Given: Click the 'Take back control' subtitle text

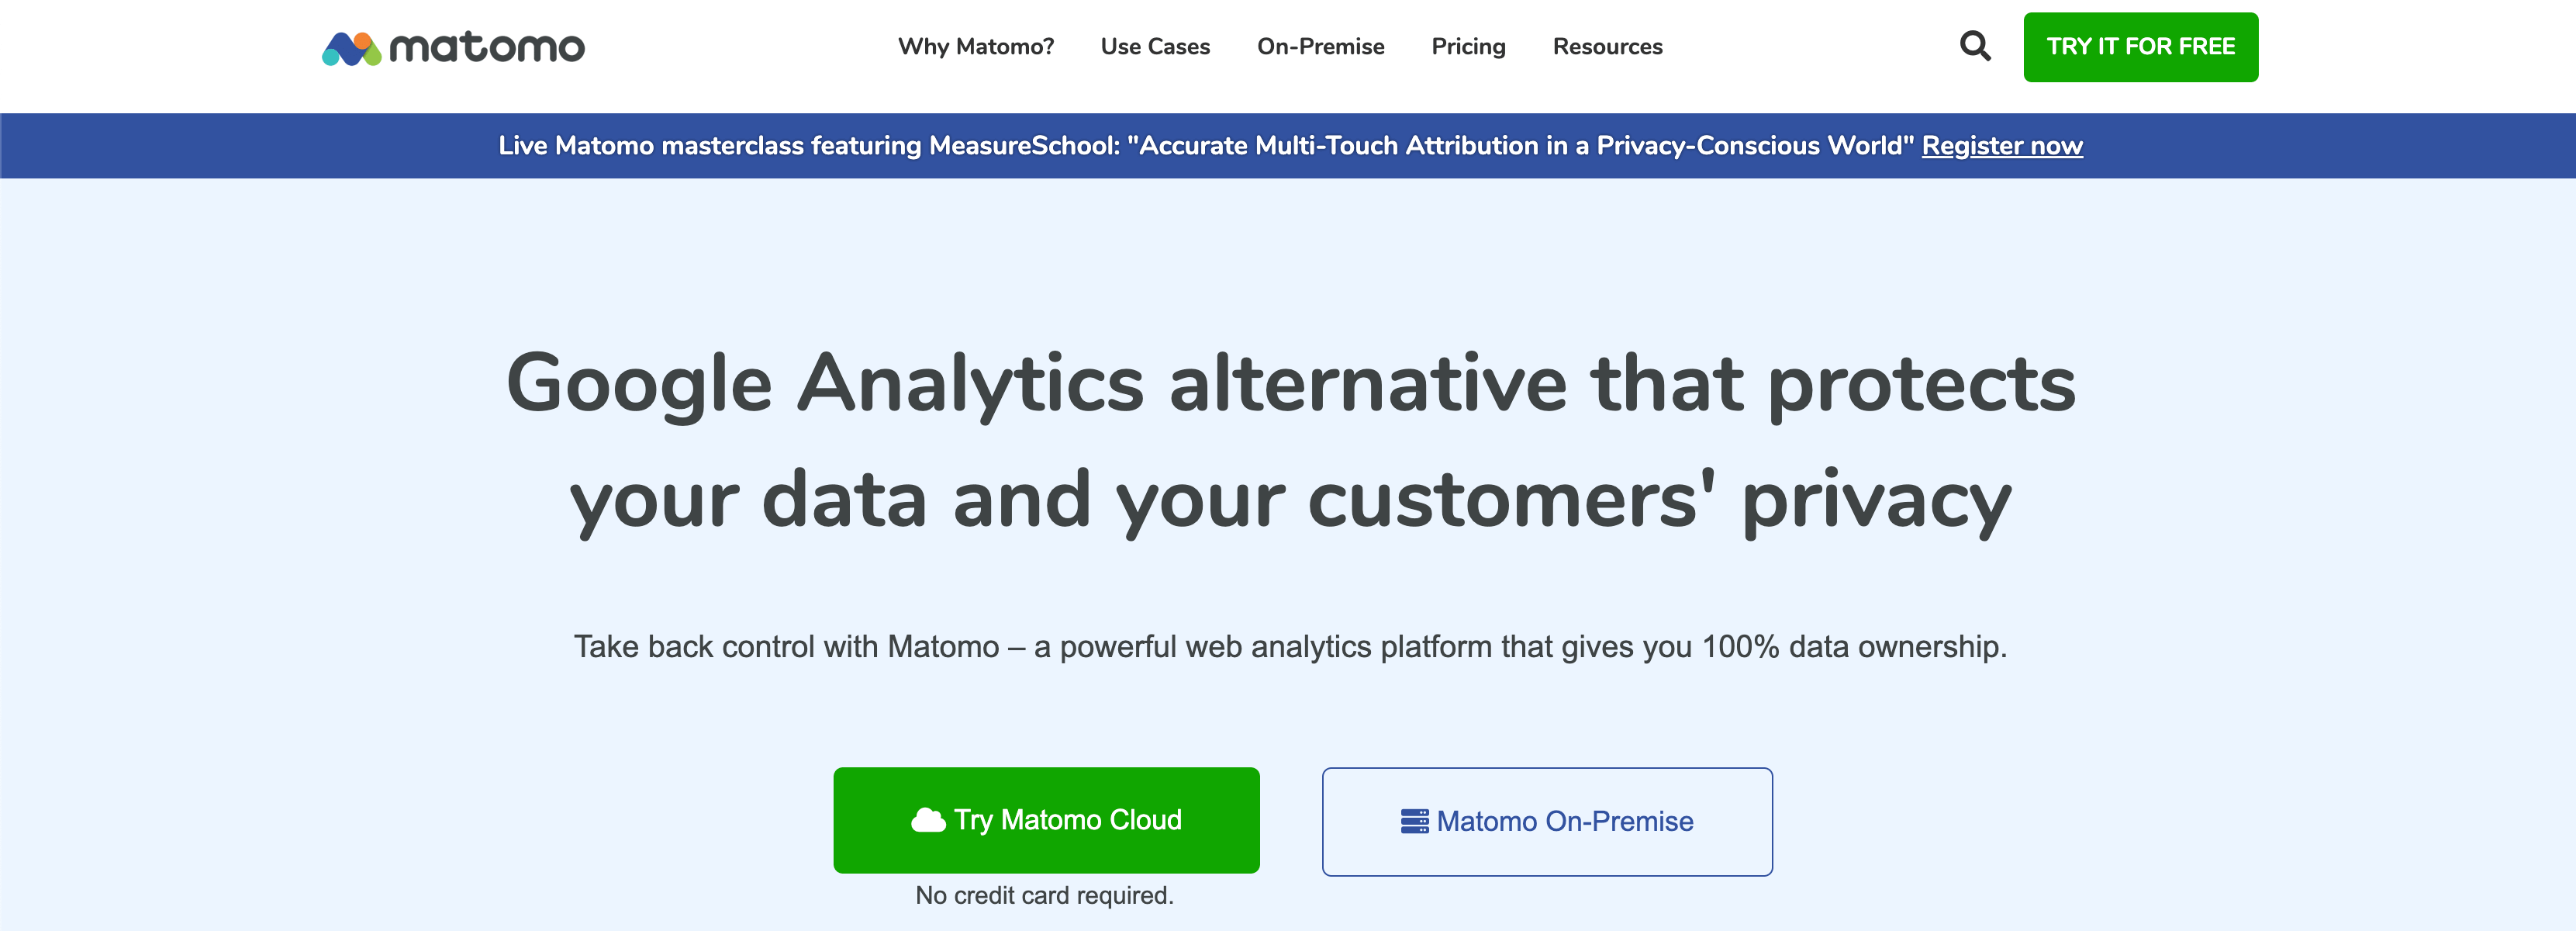Looking at the screenshot, I should coord(1290,647).
